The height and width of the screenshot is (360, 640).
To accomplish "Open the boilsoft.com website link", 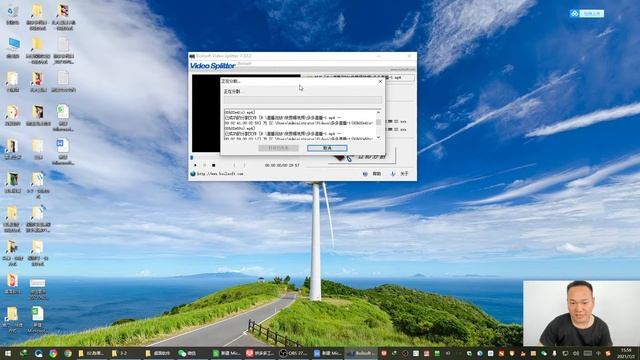I will coord(220,174).
